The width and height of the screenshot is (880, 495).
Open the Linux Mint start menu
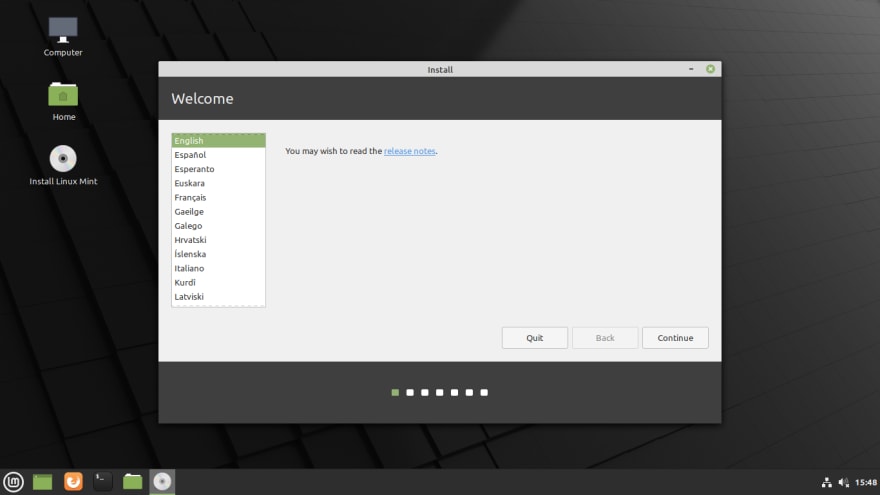click(x=13, y=482)
